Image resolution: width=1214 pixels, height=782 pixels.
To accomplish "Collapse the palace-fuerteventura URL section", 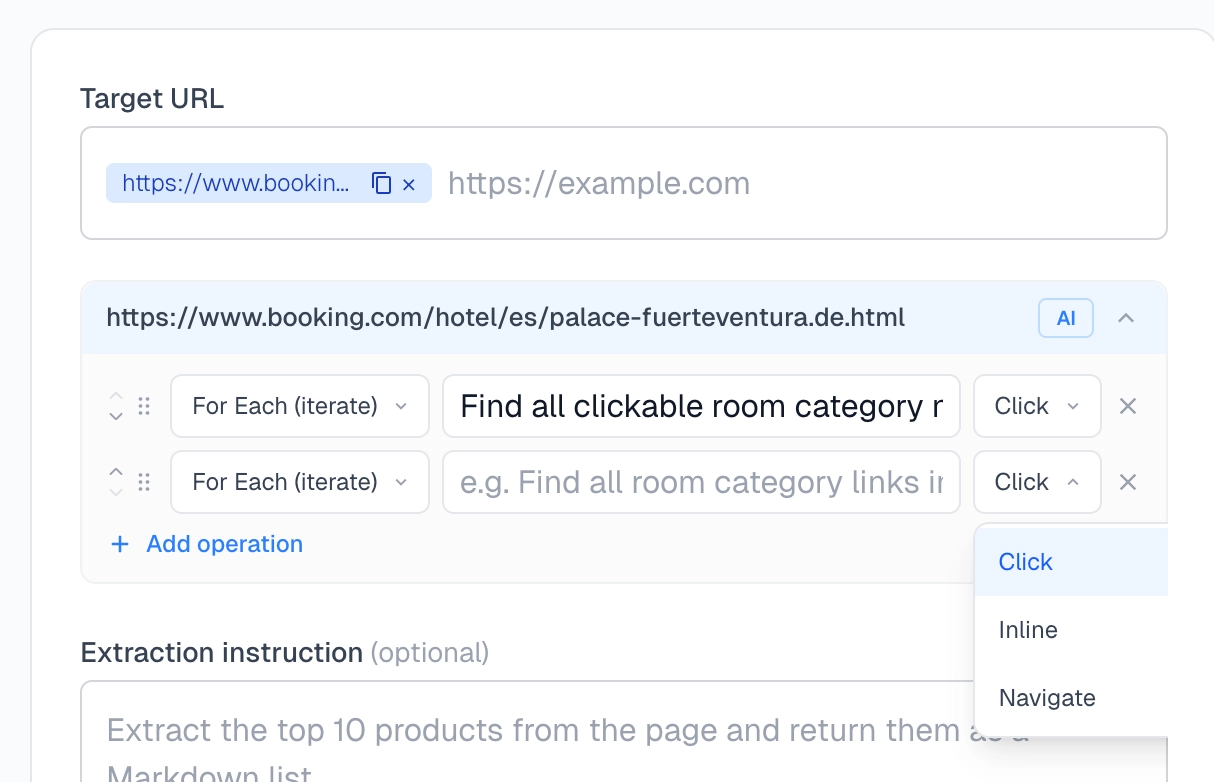I will click(1126, 318).
